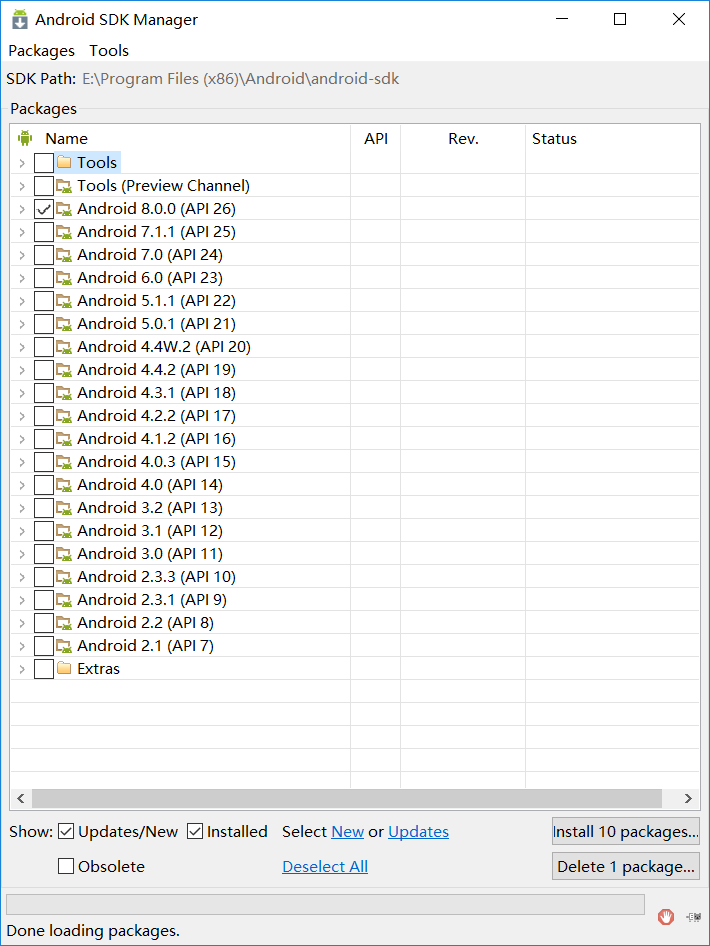Click the scrollbar right arrow
This screenshot has width=710, height=946.
pos(688,798)
